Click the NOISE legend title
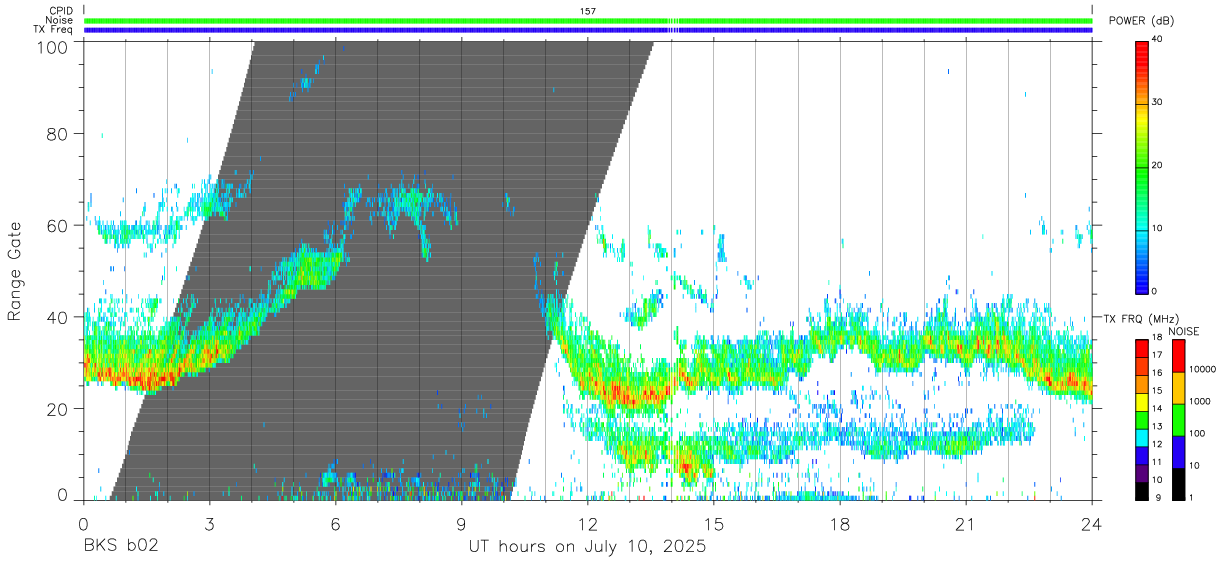Screen dimensions: 1228x567 [1183, 331]
